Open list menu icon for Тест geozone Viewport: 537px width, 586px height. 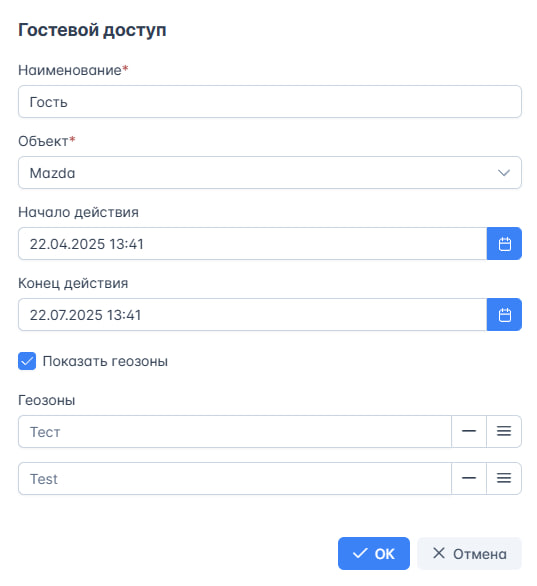point(504,431)
